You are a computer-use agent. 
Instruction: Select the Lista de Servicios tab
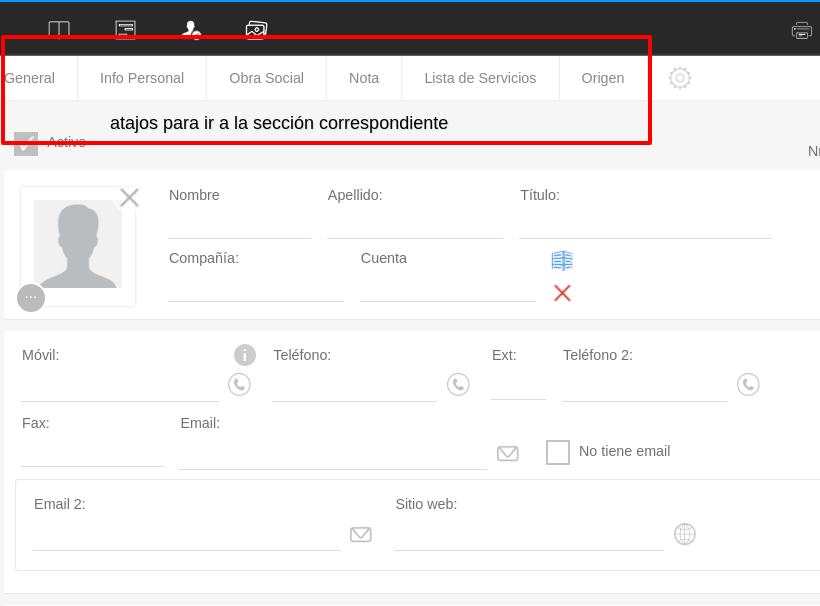click(480, 78)
